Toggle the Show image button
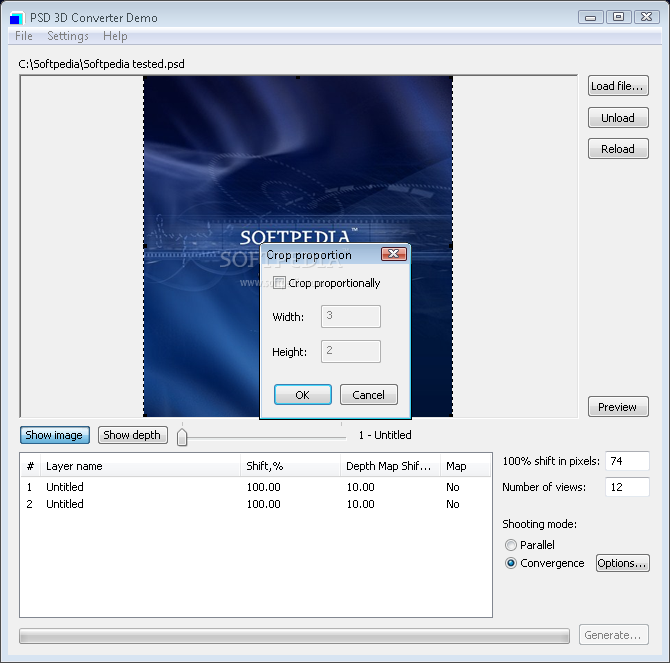Viewport: 670px width, 663px height. coord(54,435)
